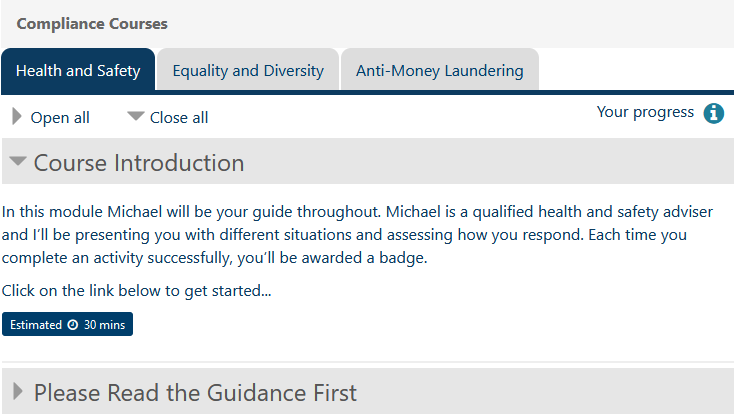Viewport: 734px width, 418px height.
Task: Collapse Course Introduction using its arrow
Action: 18,162
